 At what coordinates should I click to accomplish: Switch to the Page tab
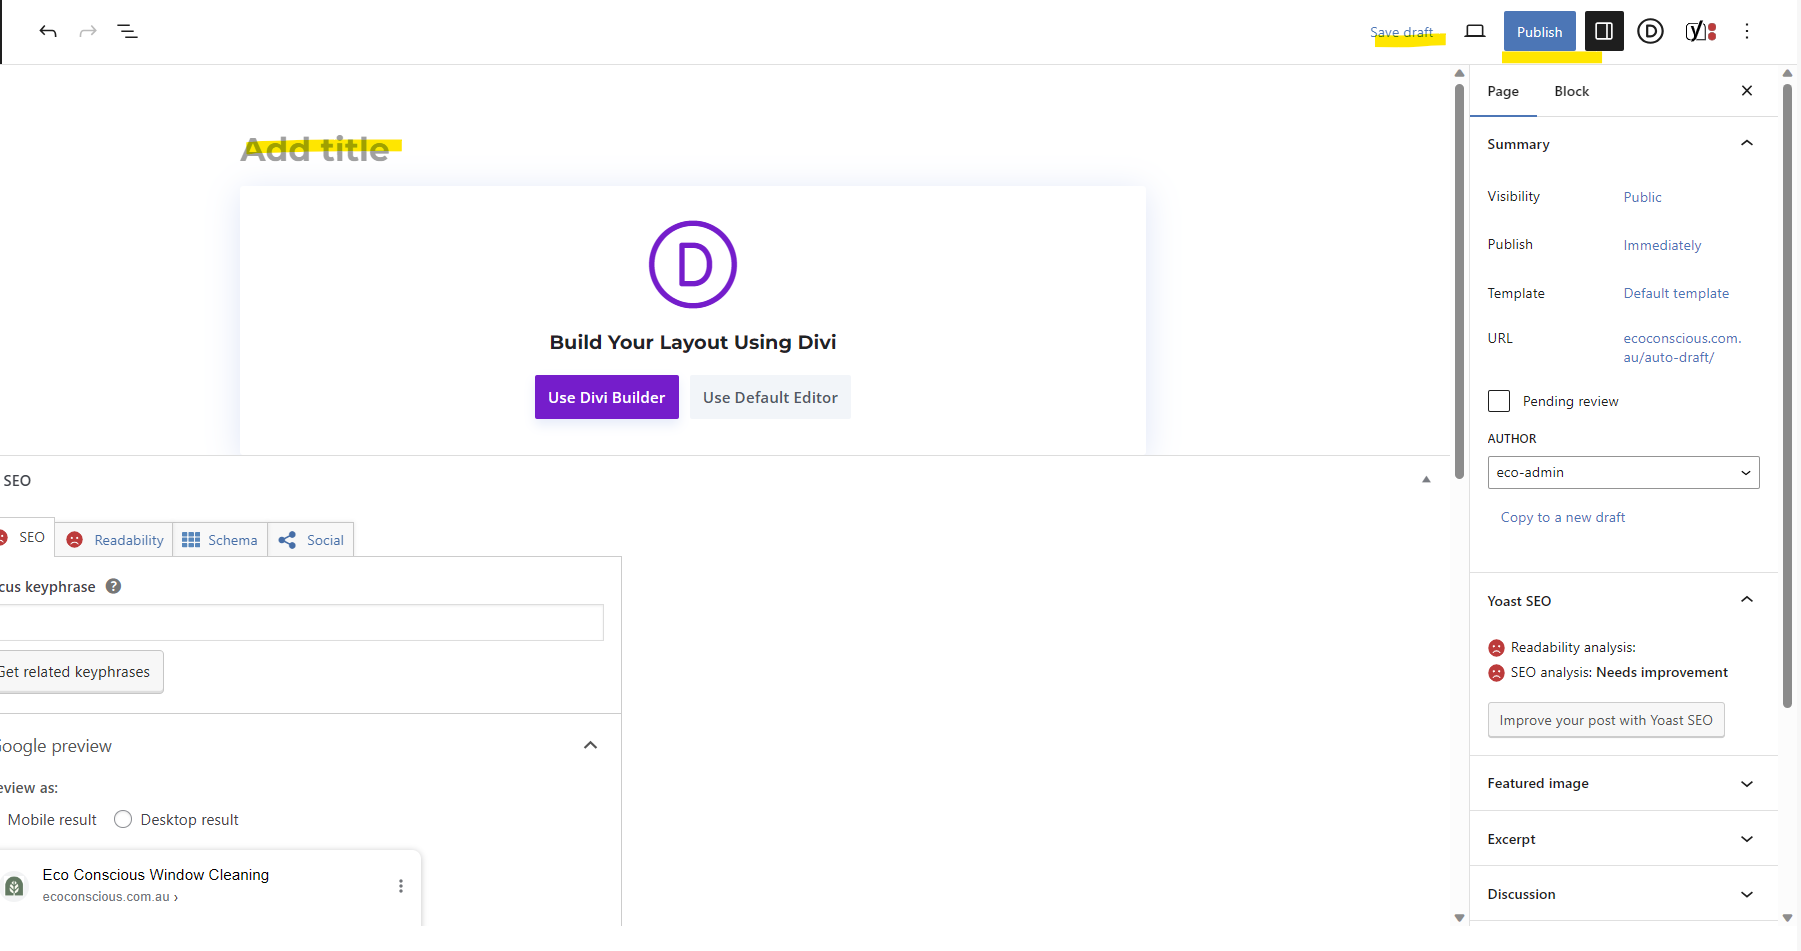click(1503, 91)
